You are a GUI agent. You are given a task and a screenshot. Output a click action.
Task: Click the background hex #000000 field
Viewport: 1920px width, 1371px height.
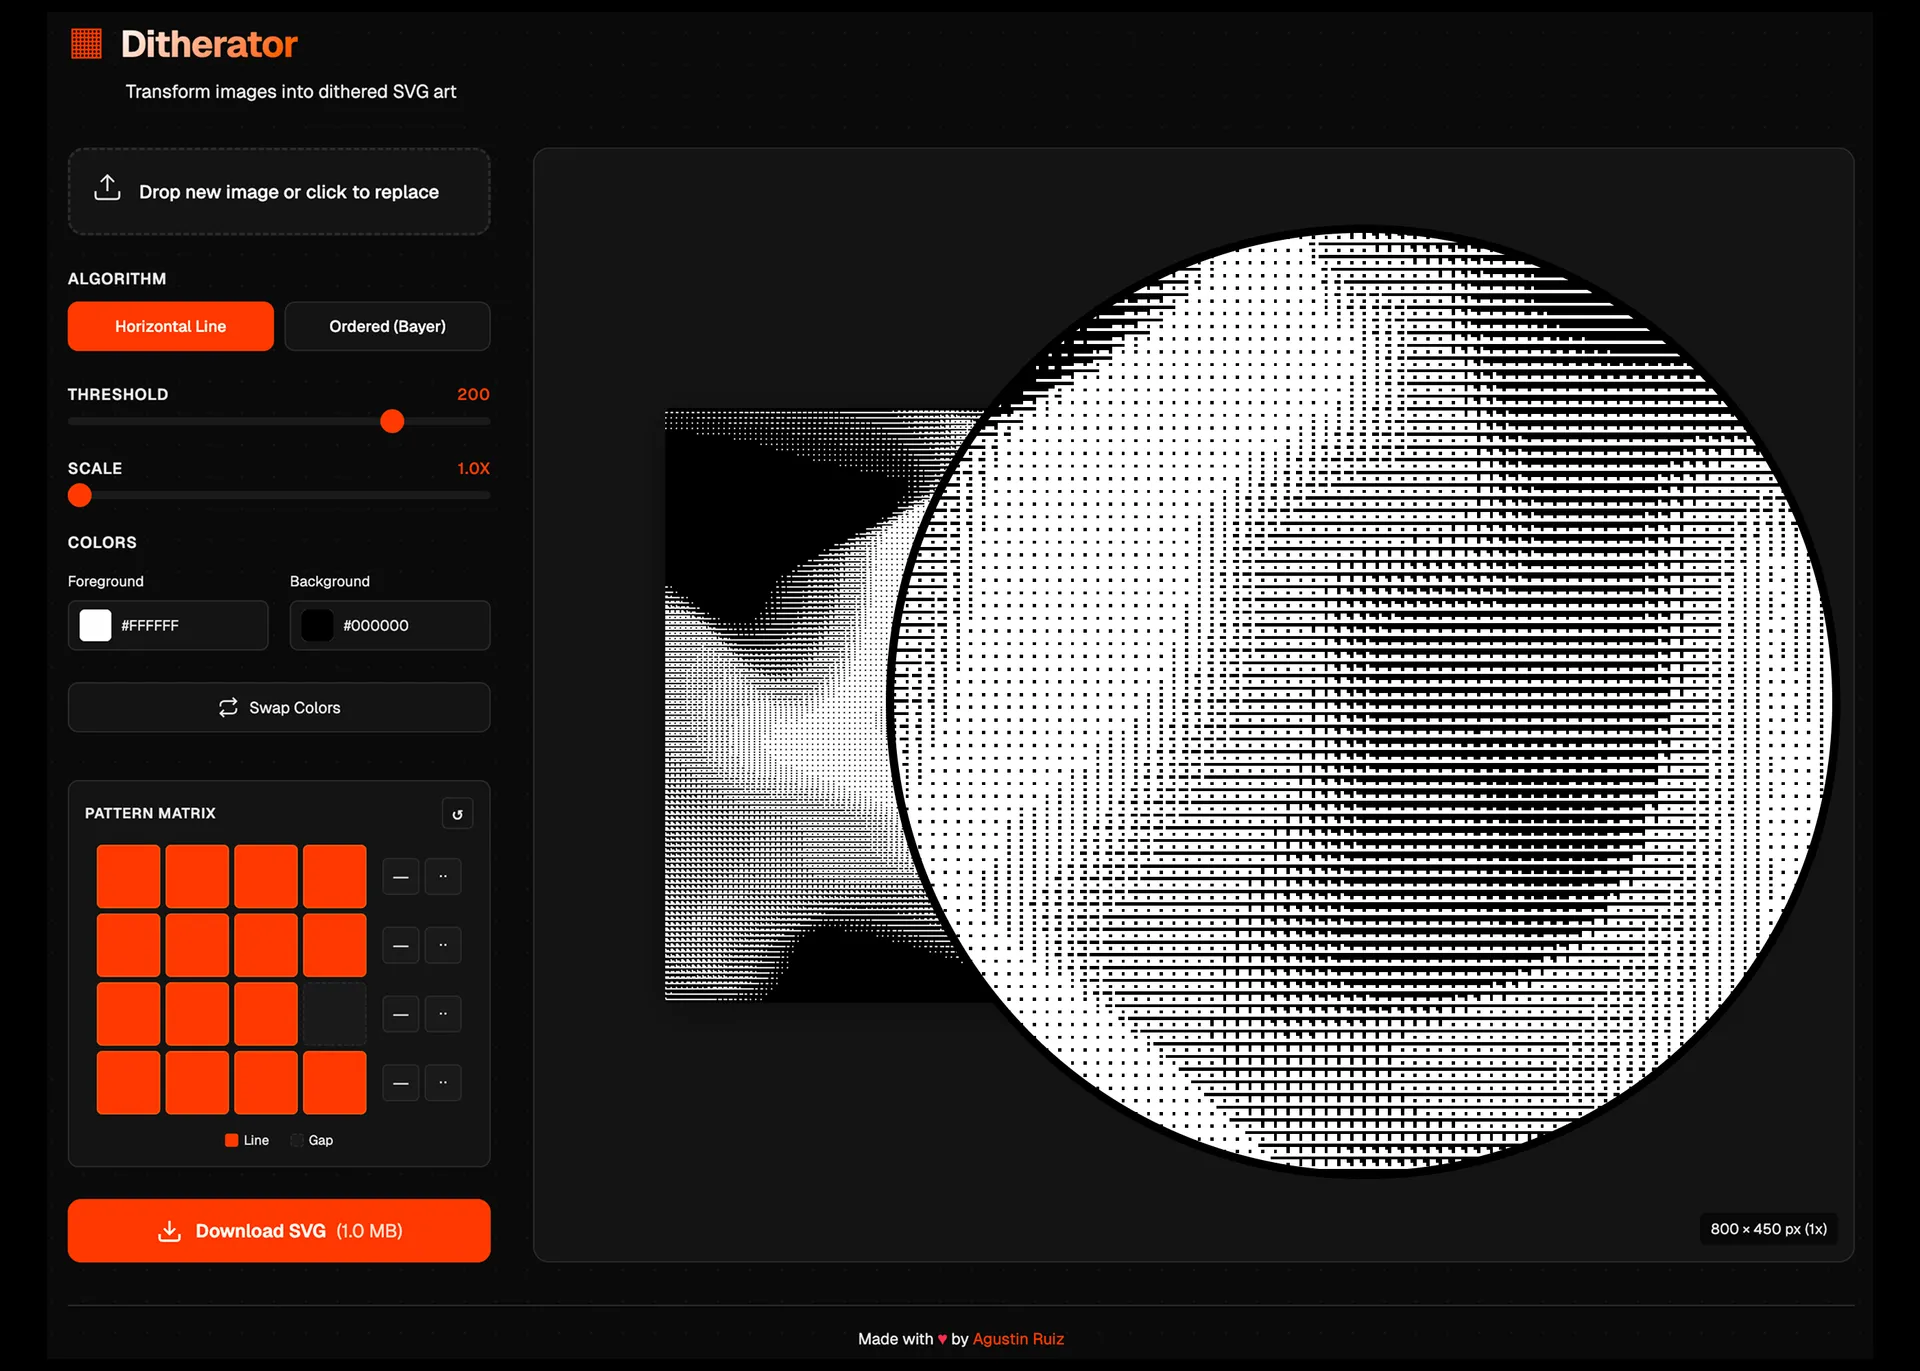[x=376, y=626]
